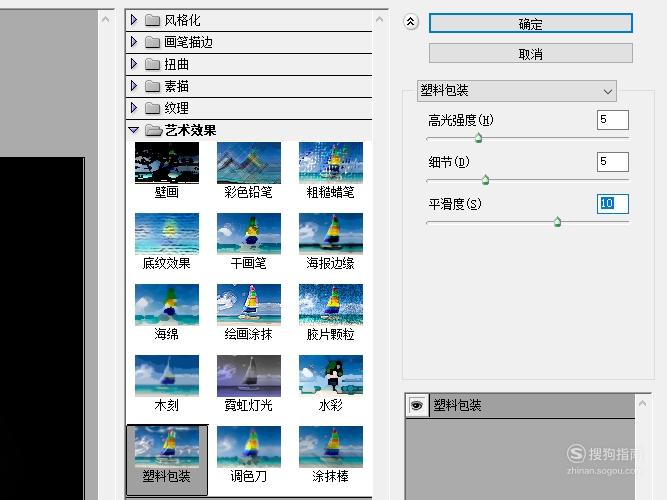Image resolution: width=667 pixels, height=500 pixels.
Task: Collapse the filter gallery with double-chevron button
Action: tap(410, 22)
